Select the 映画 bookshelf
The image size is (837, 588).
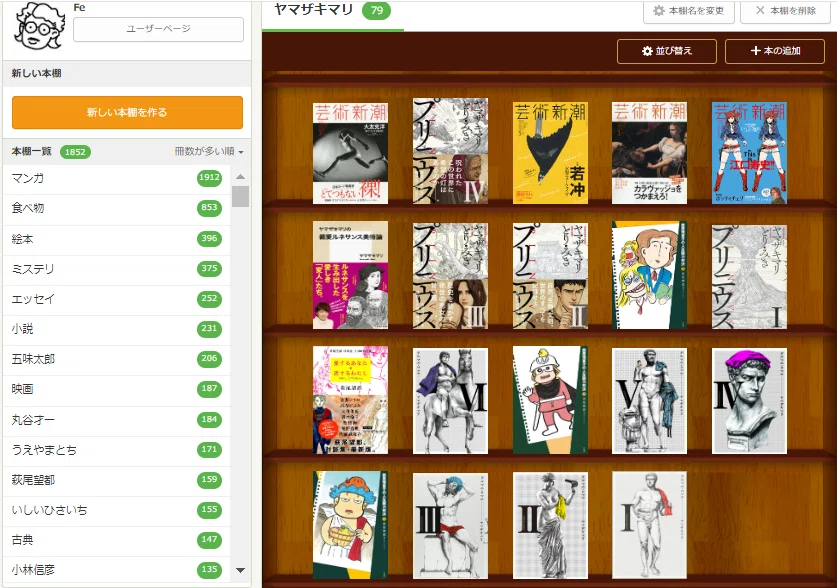(117, 389)
